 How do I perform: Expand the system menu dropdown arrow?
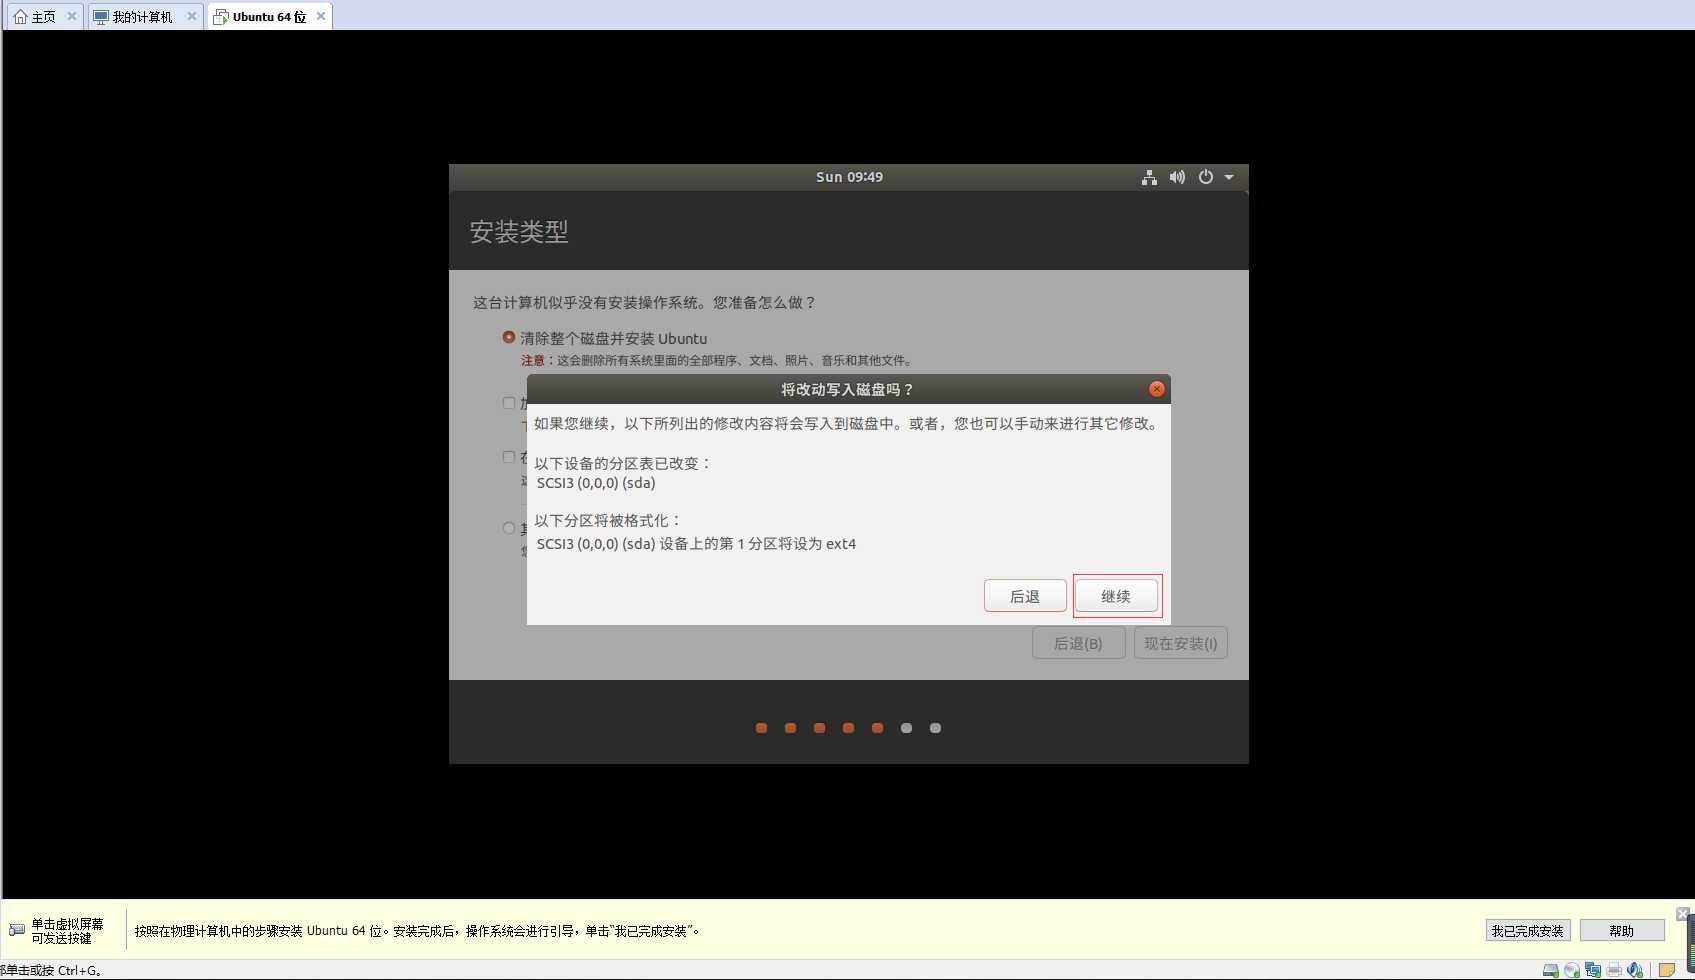tap(1229, 177)
